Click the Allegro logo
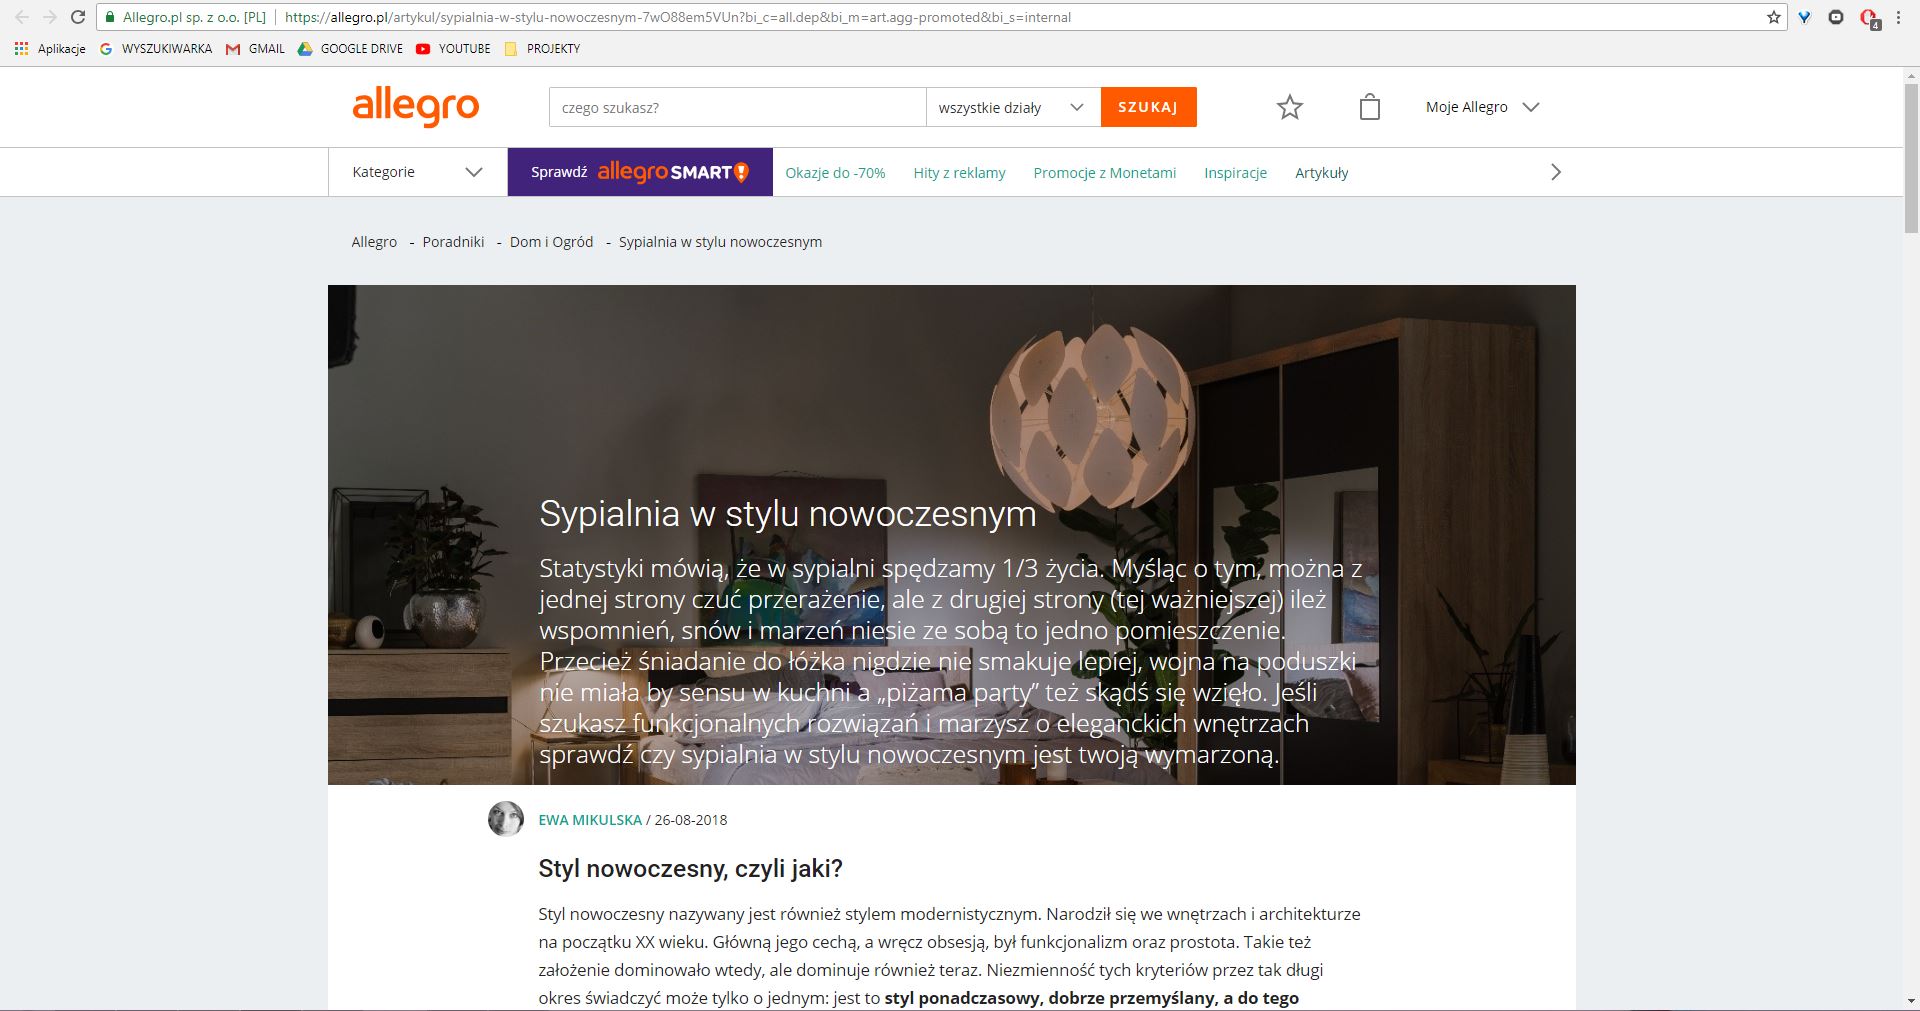Viewport: 1920px width, 1011px height. (x=416, y=106)
